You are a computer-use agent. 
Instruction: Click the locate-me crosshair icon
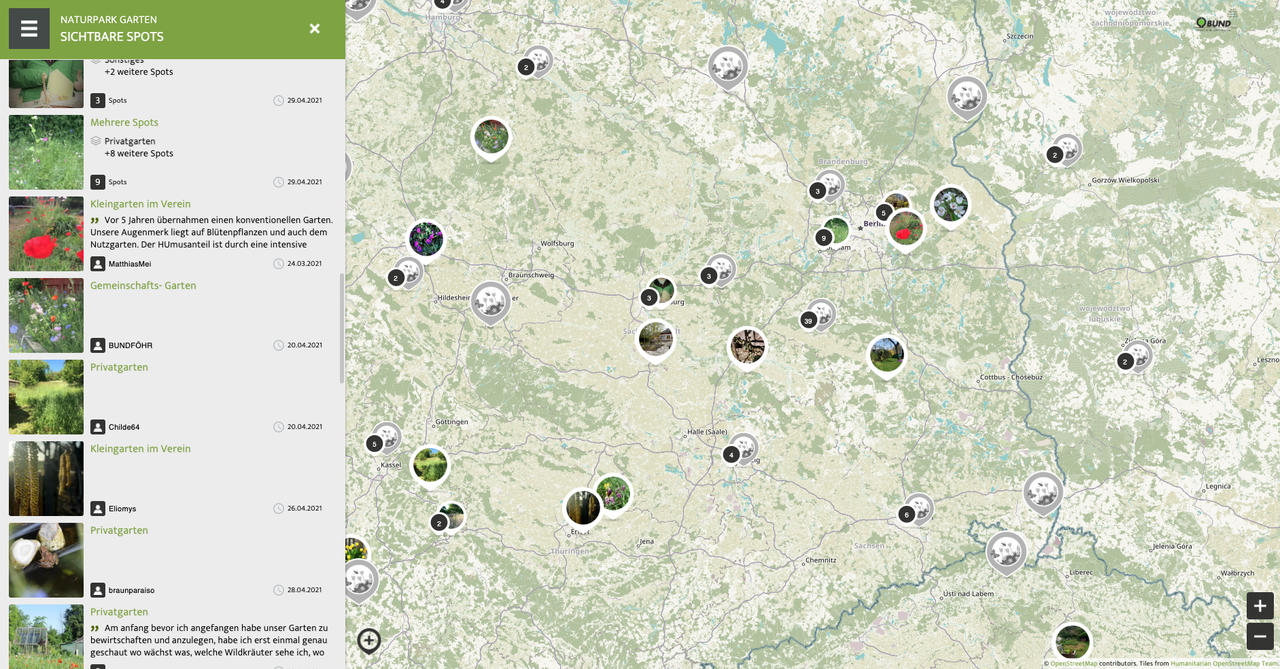[x=369, y=641]
